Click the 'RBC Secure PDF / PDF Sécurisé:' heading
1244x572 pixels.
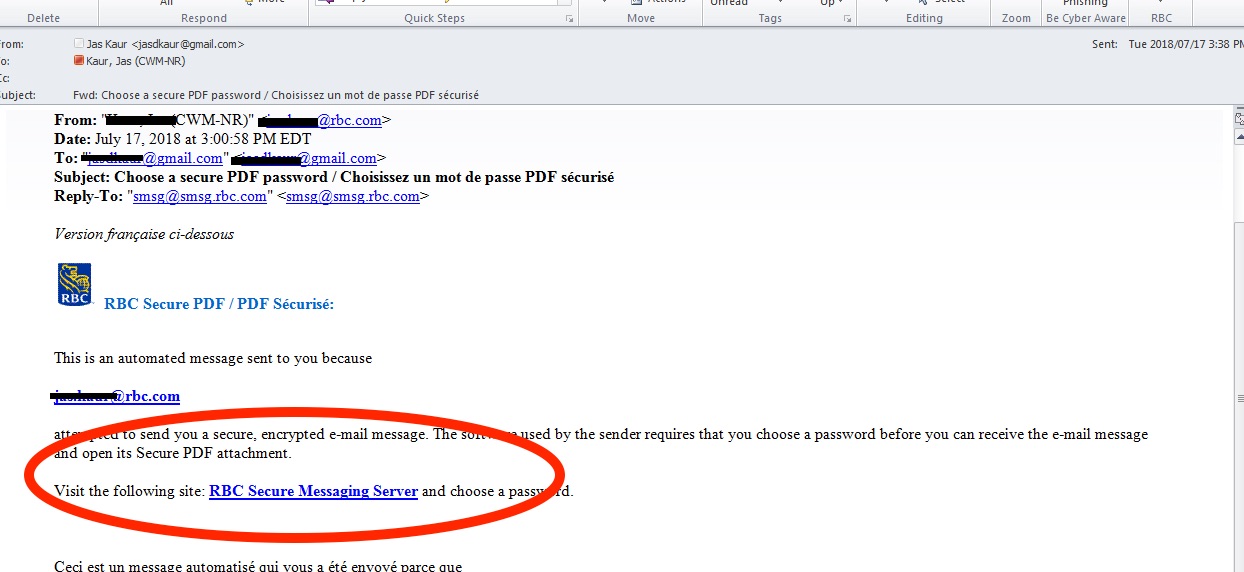pyautogui.click(x=219, y=304)
